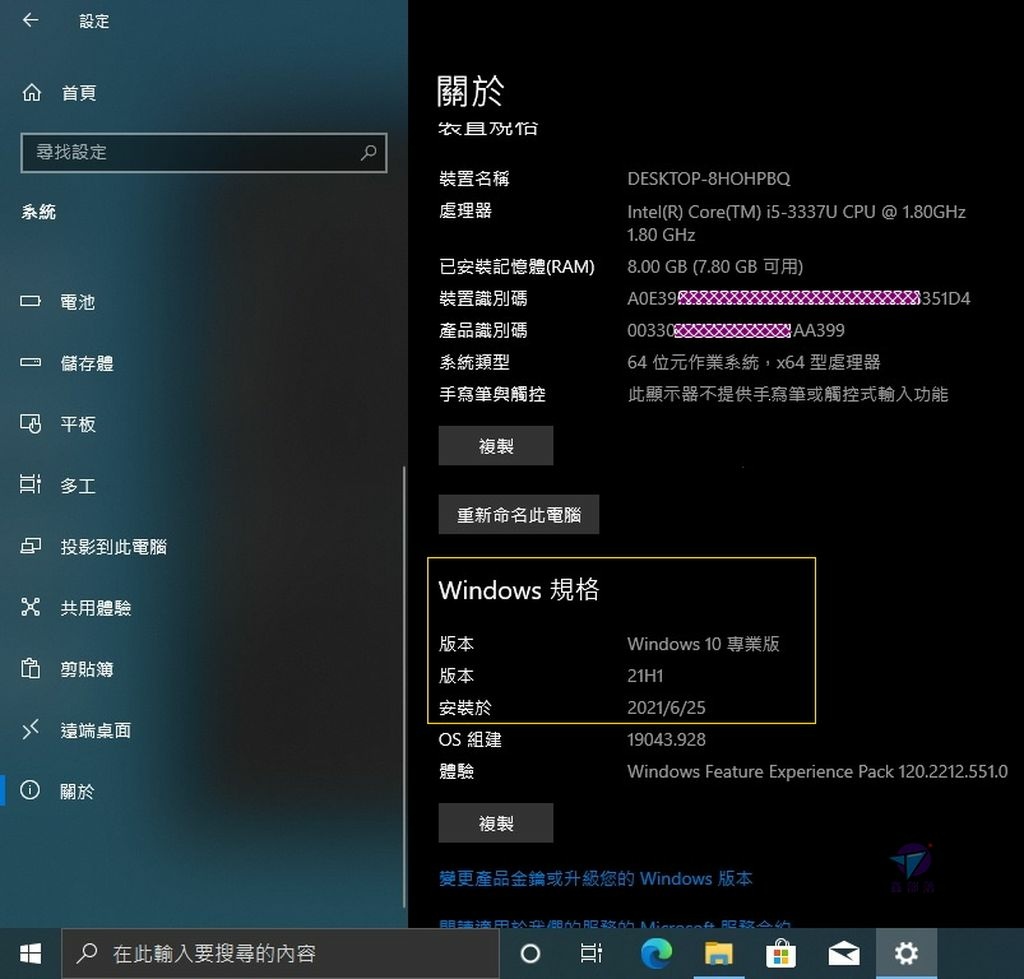Click 重新命名此電腦 button
The height and width of the screenshot is (979, 1024).
519,515
